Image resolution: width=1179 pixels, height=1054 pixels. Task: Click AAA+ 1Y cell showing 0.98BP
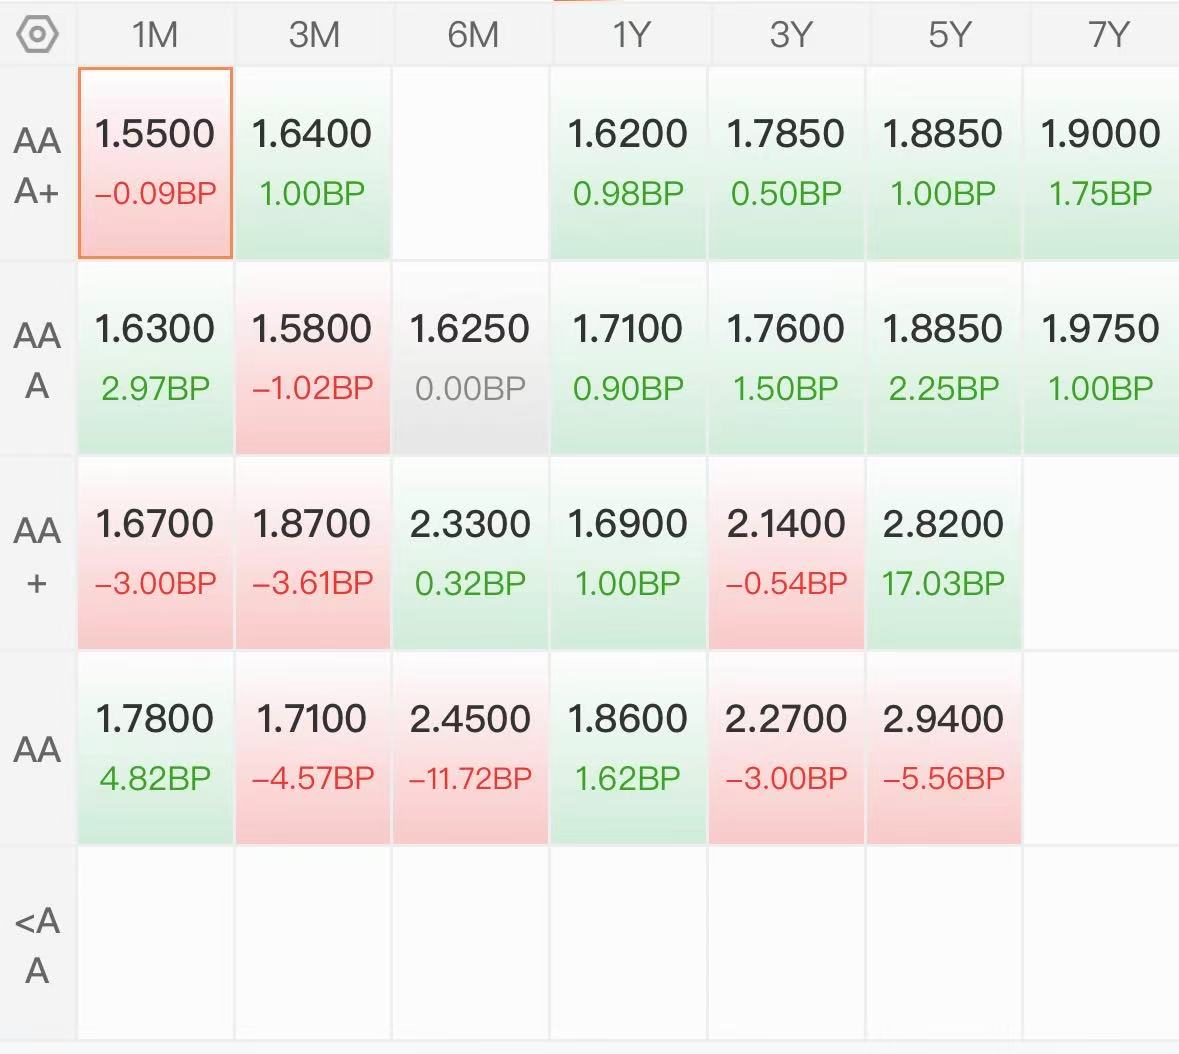628,163
